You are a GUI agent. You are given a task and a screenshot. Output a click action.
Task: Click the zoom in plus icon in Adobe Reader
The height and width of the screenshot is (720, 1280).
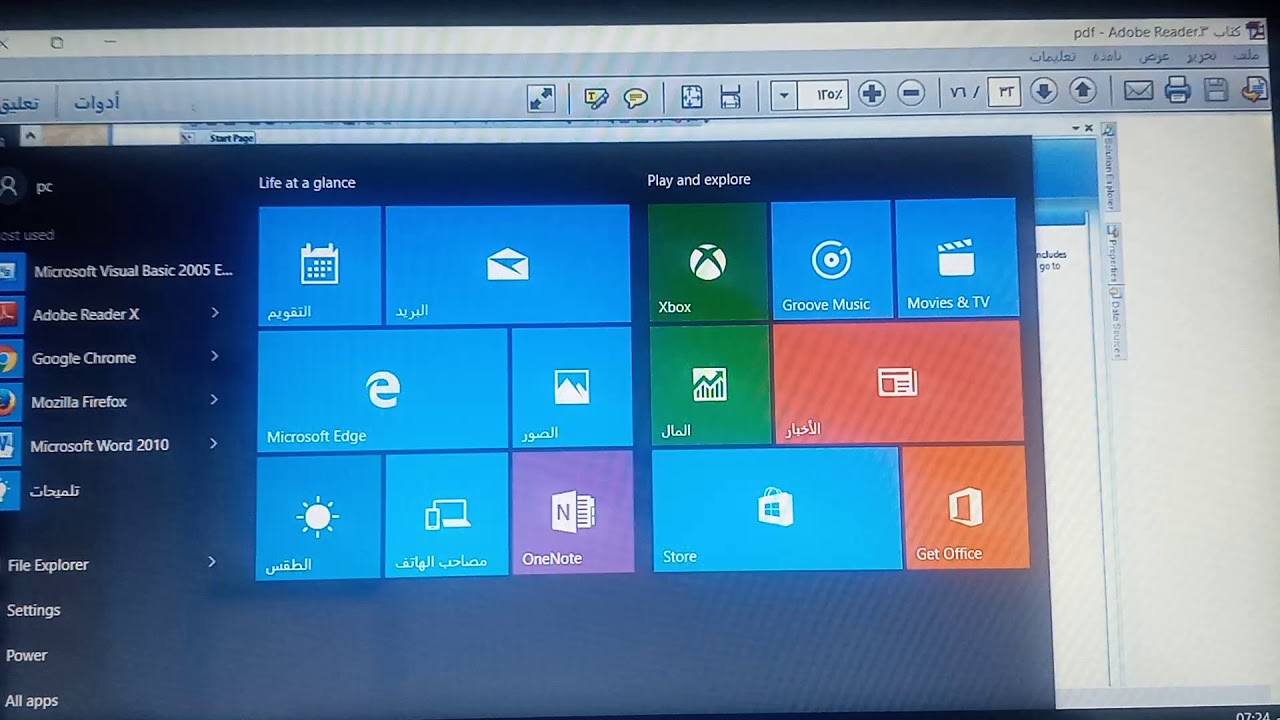872,94
